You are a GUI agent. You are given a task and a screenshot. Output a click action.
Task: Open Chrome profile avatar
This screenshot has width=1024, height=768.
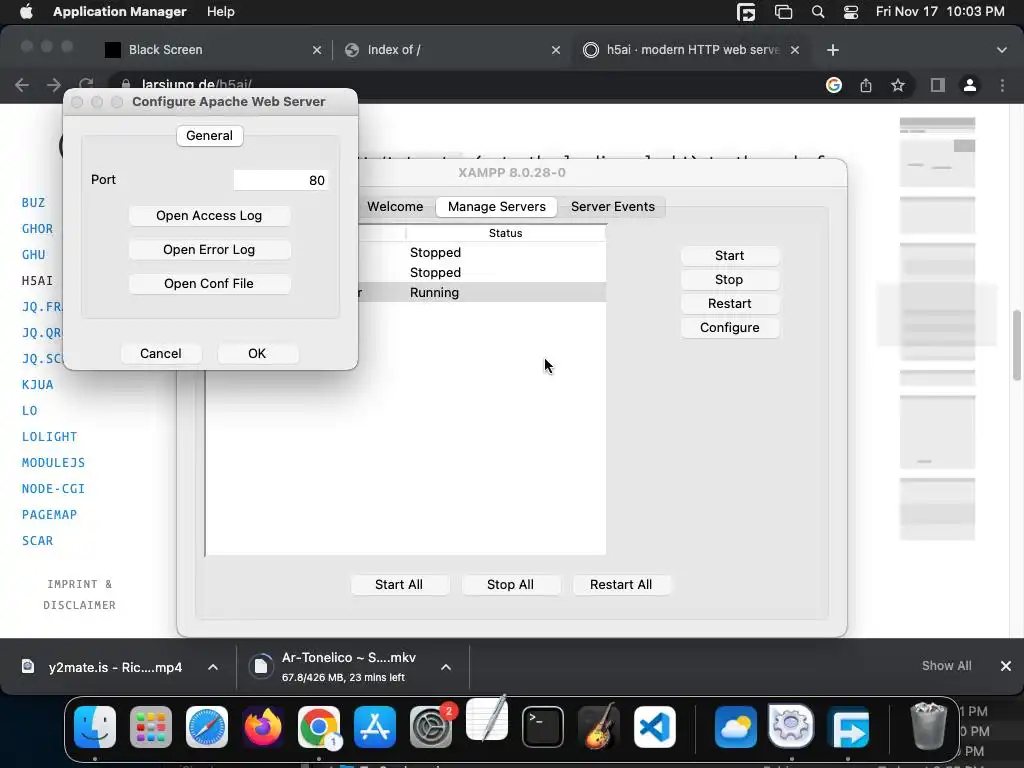pyautogui.click(x=970, y=85)
